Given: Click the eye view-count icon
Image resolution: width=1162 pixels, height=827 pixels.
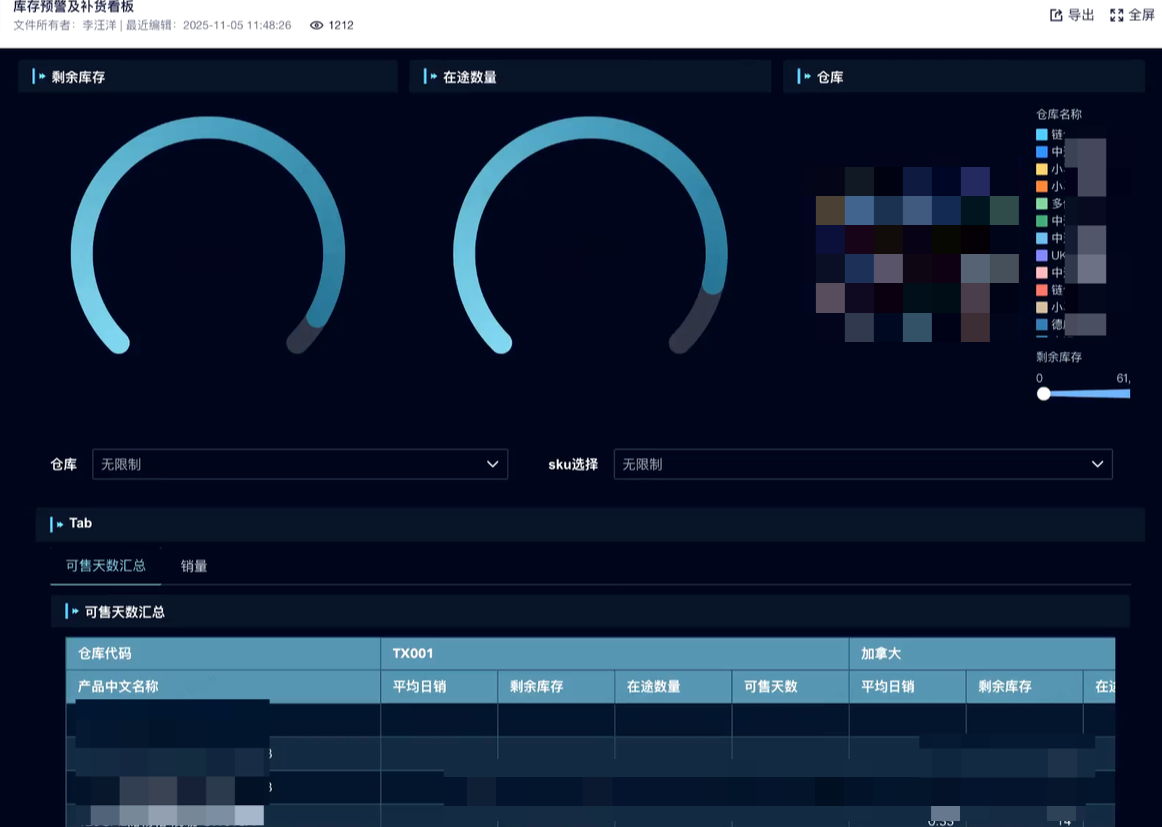Looking at the screenshot, I should 316,25.
